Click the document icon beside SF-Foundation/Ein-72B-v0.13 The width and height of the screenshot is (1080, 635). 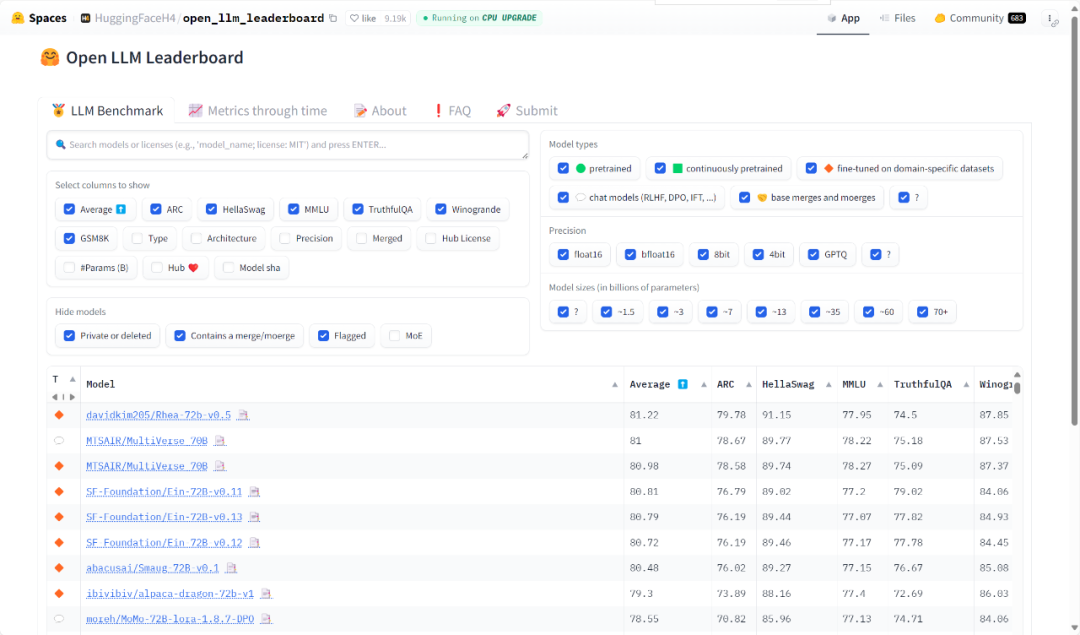pyautogui.click(x=254, y=517)
